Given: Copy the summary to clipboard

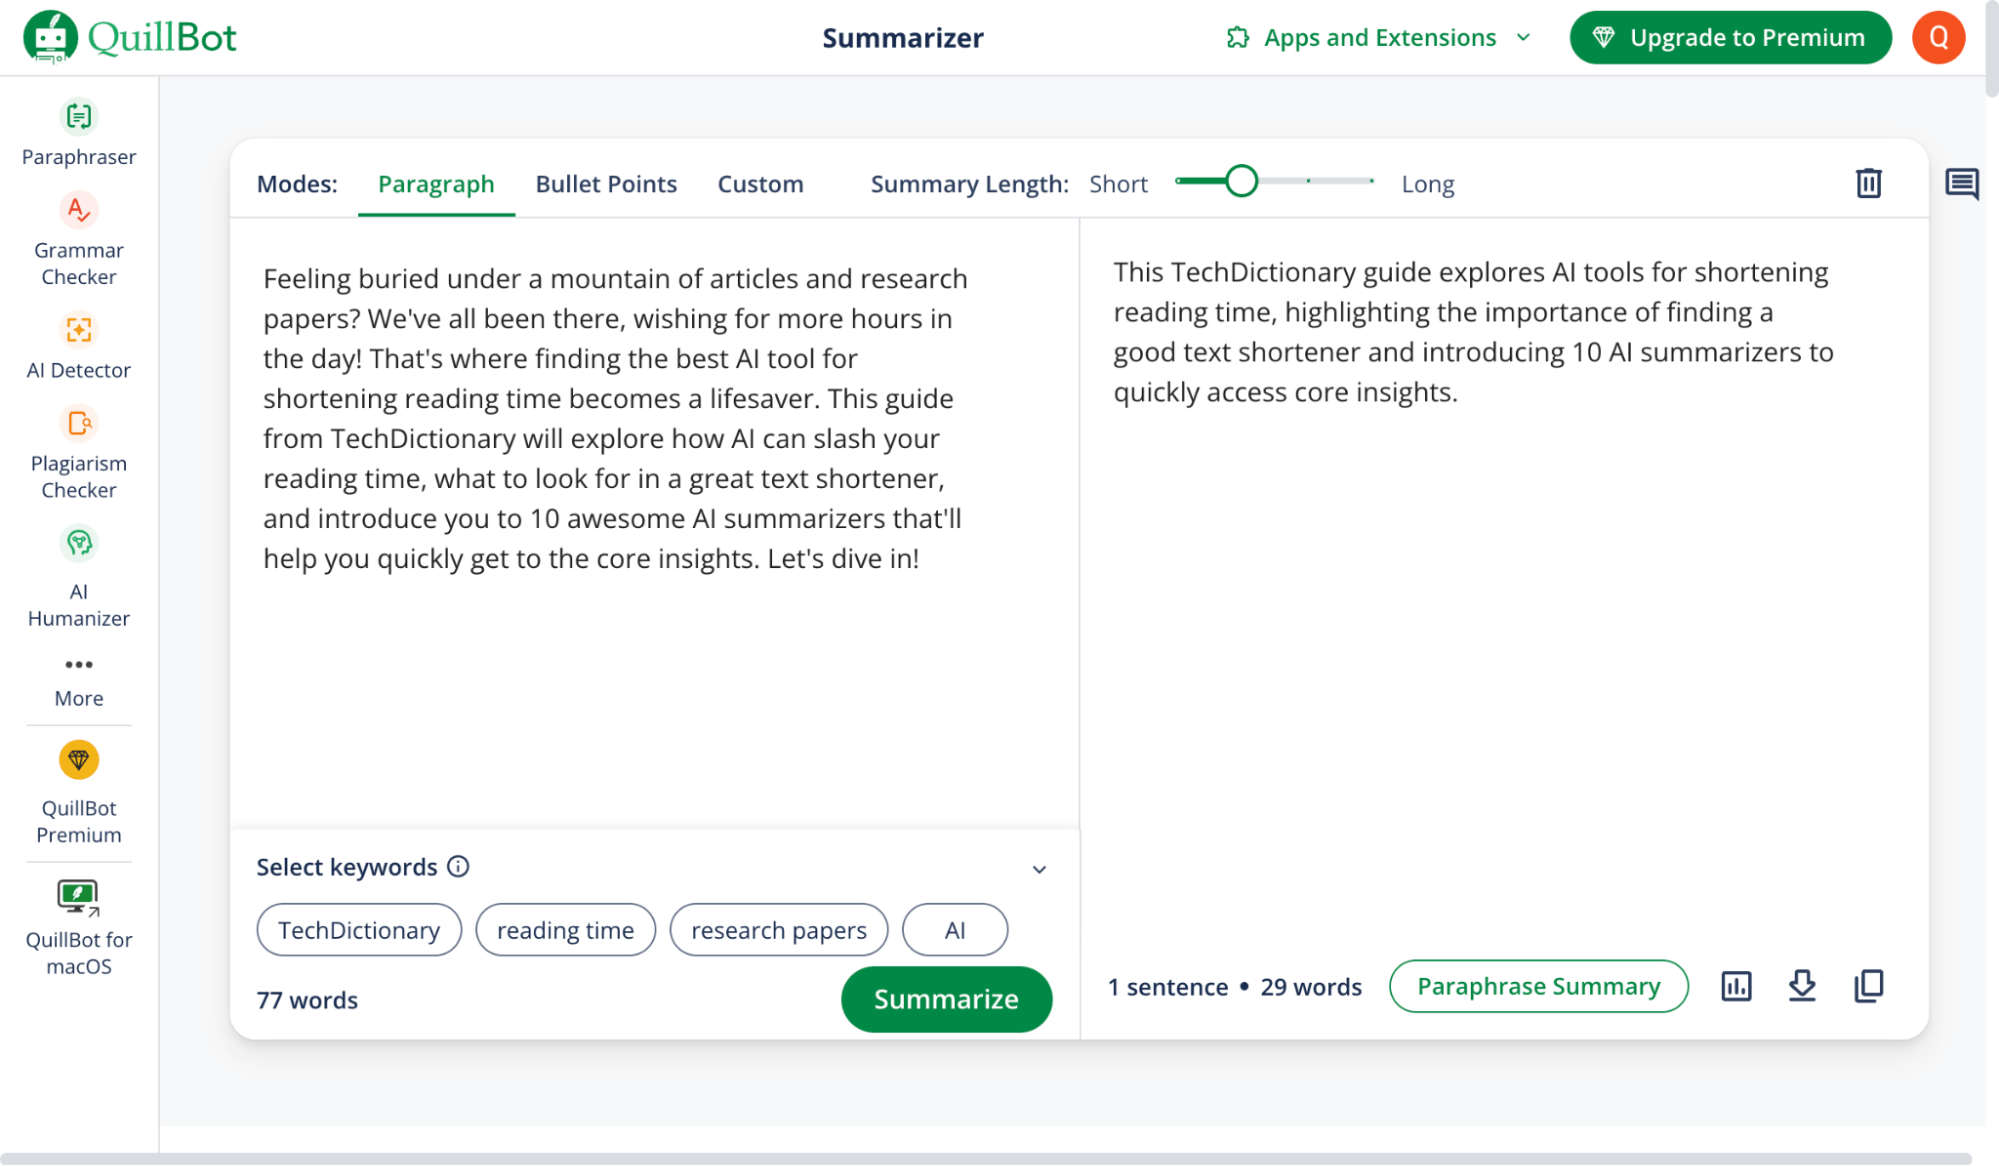Looking at the screenshot, I should [x=1868, y=986].
